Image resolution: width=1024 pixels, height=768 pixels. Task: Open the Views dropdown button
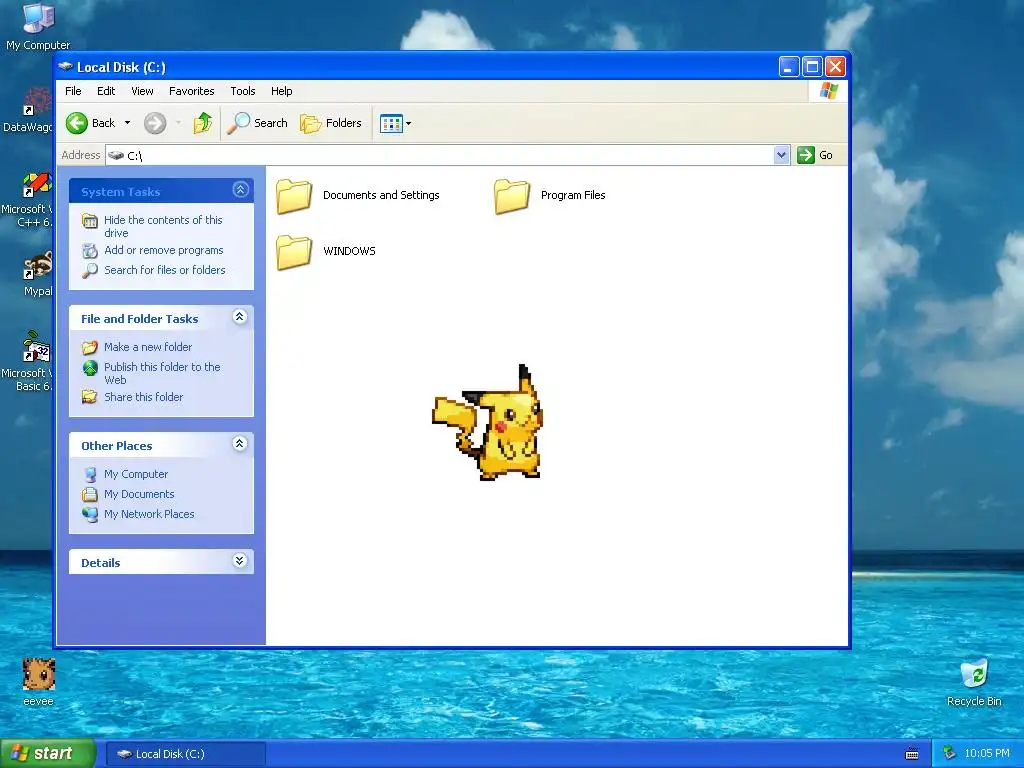pos(396,123)
